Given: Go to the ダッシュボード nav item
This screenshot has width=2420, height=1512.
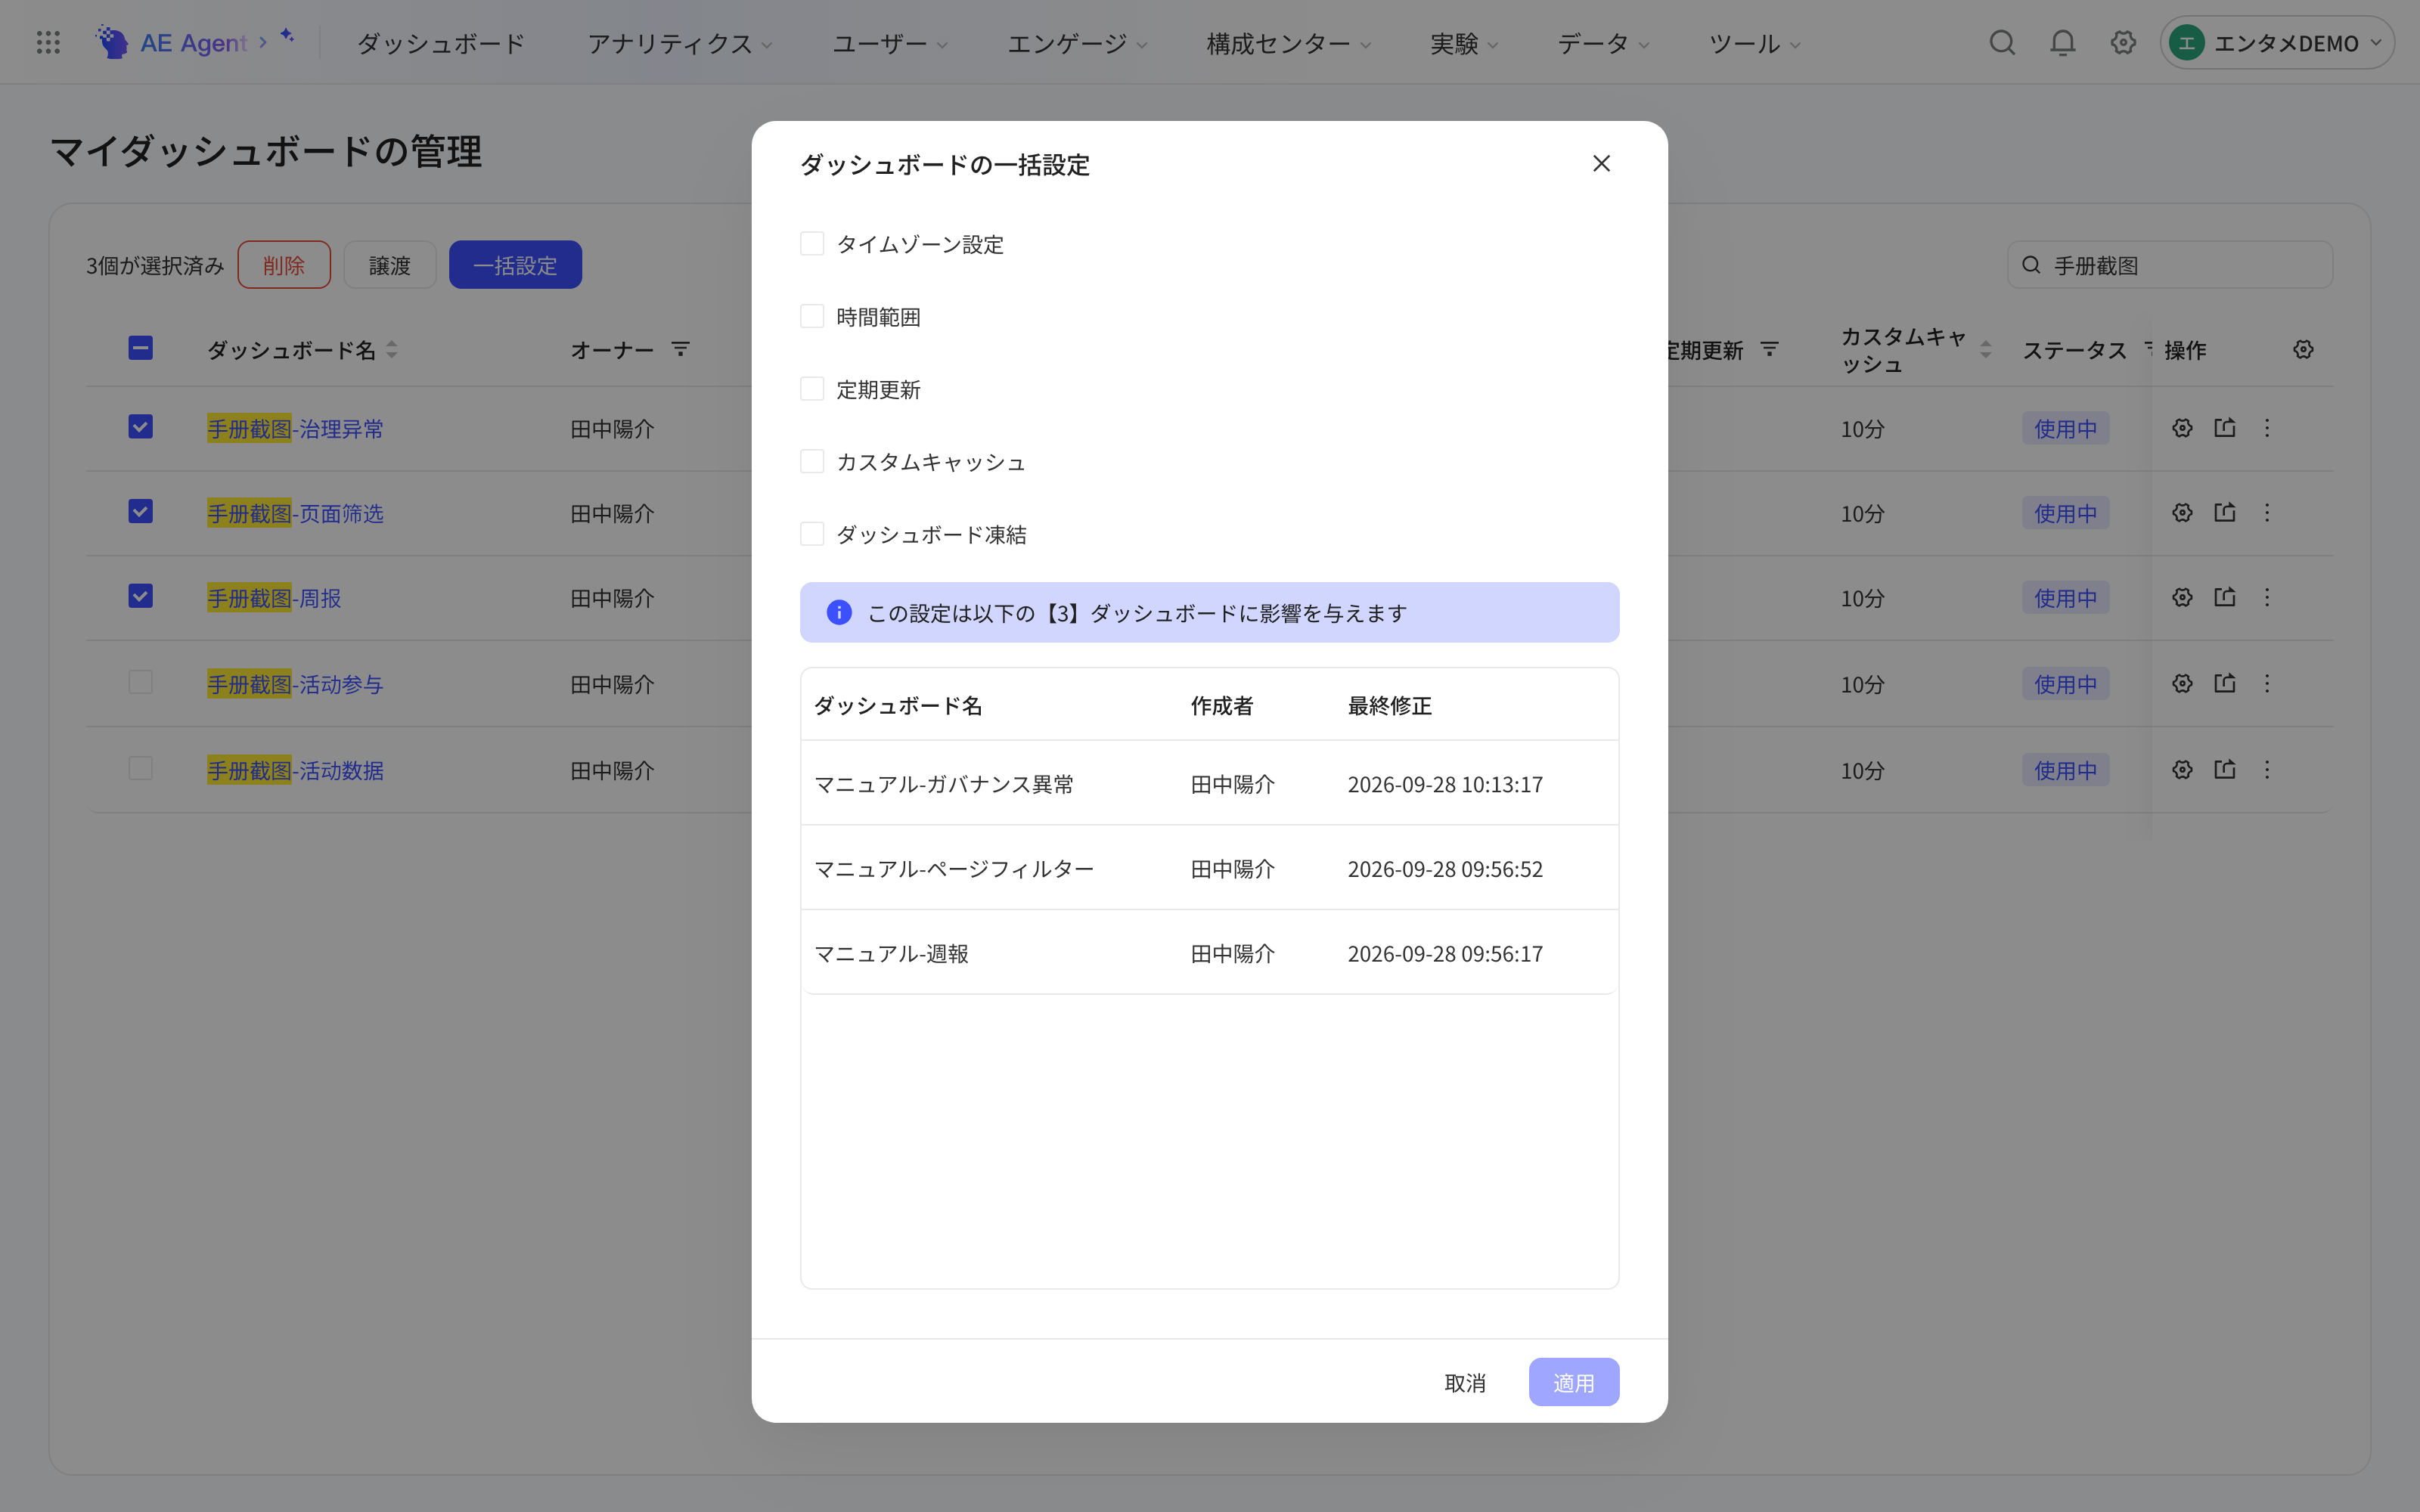Looking at the screenshot, I should click(441, 43).
